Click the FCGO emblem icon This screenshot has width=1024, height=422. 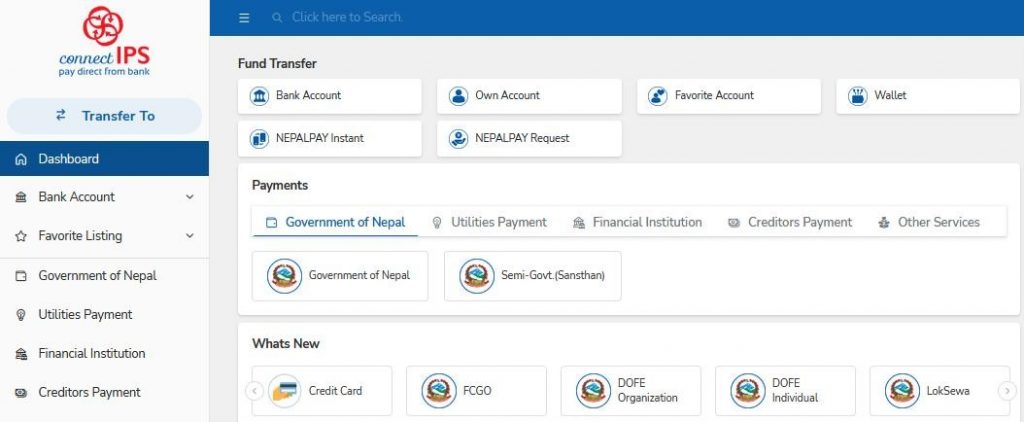439,391
